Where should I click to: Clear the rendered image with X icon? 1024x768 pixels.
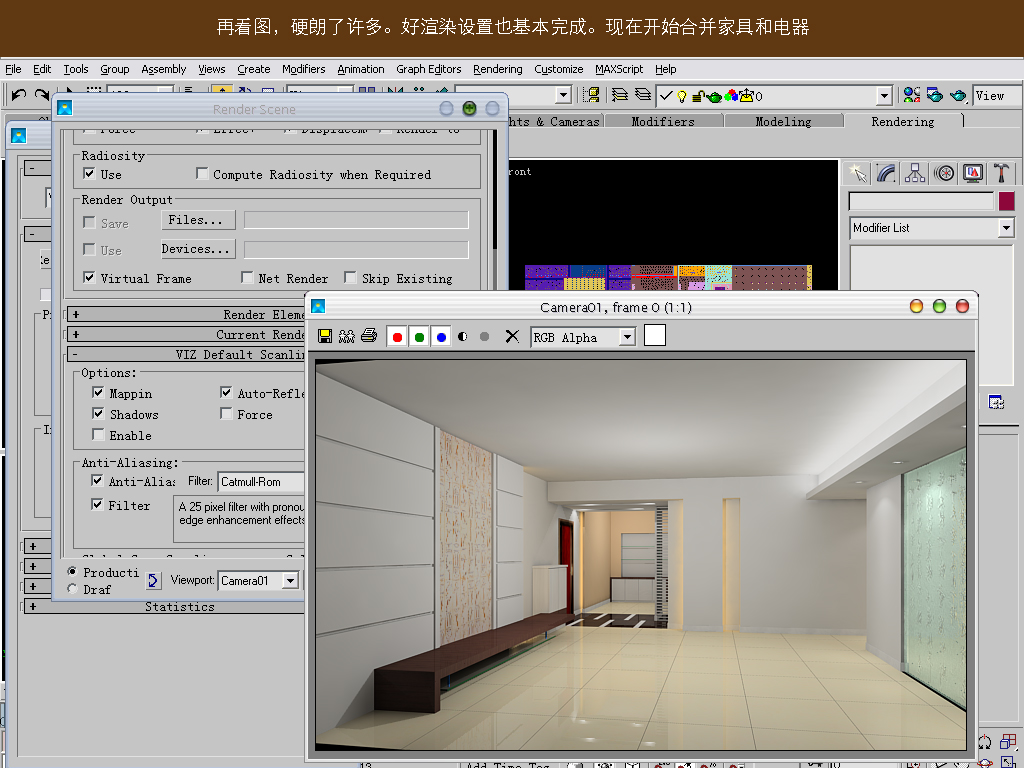512,336
